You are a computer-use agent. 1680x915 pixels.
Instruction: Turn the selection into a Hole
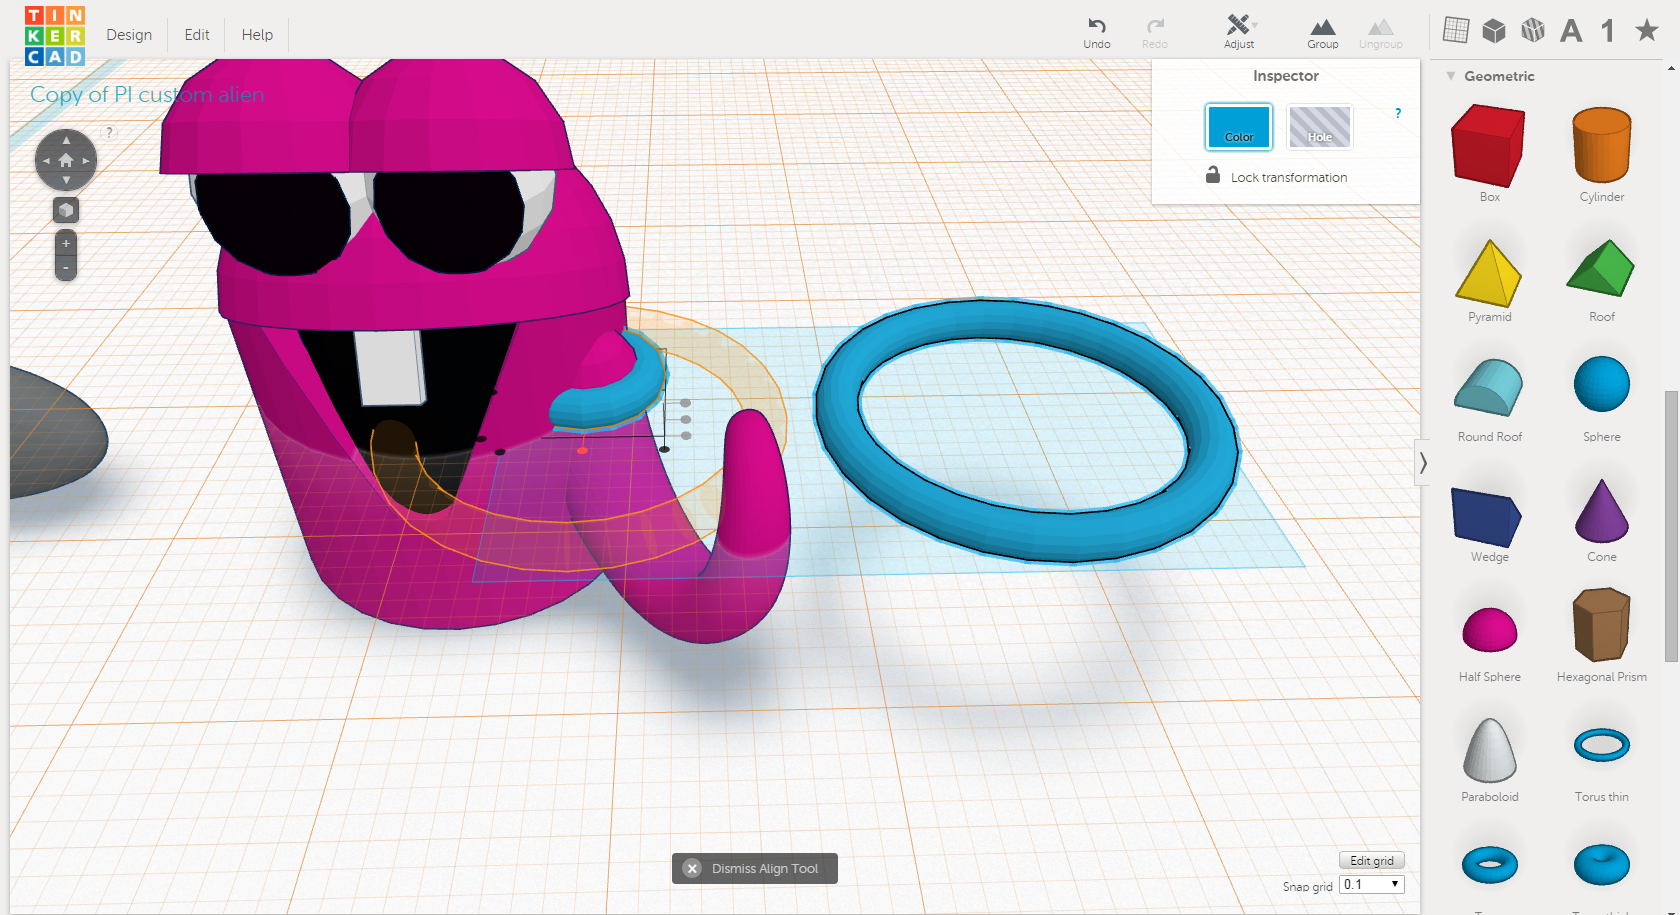pyautogui.click(x=1320, y=127)
